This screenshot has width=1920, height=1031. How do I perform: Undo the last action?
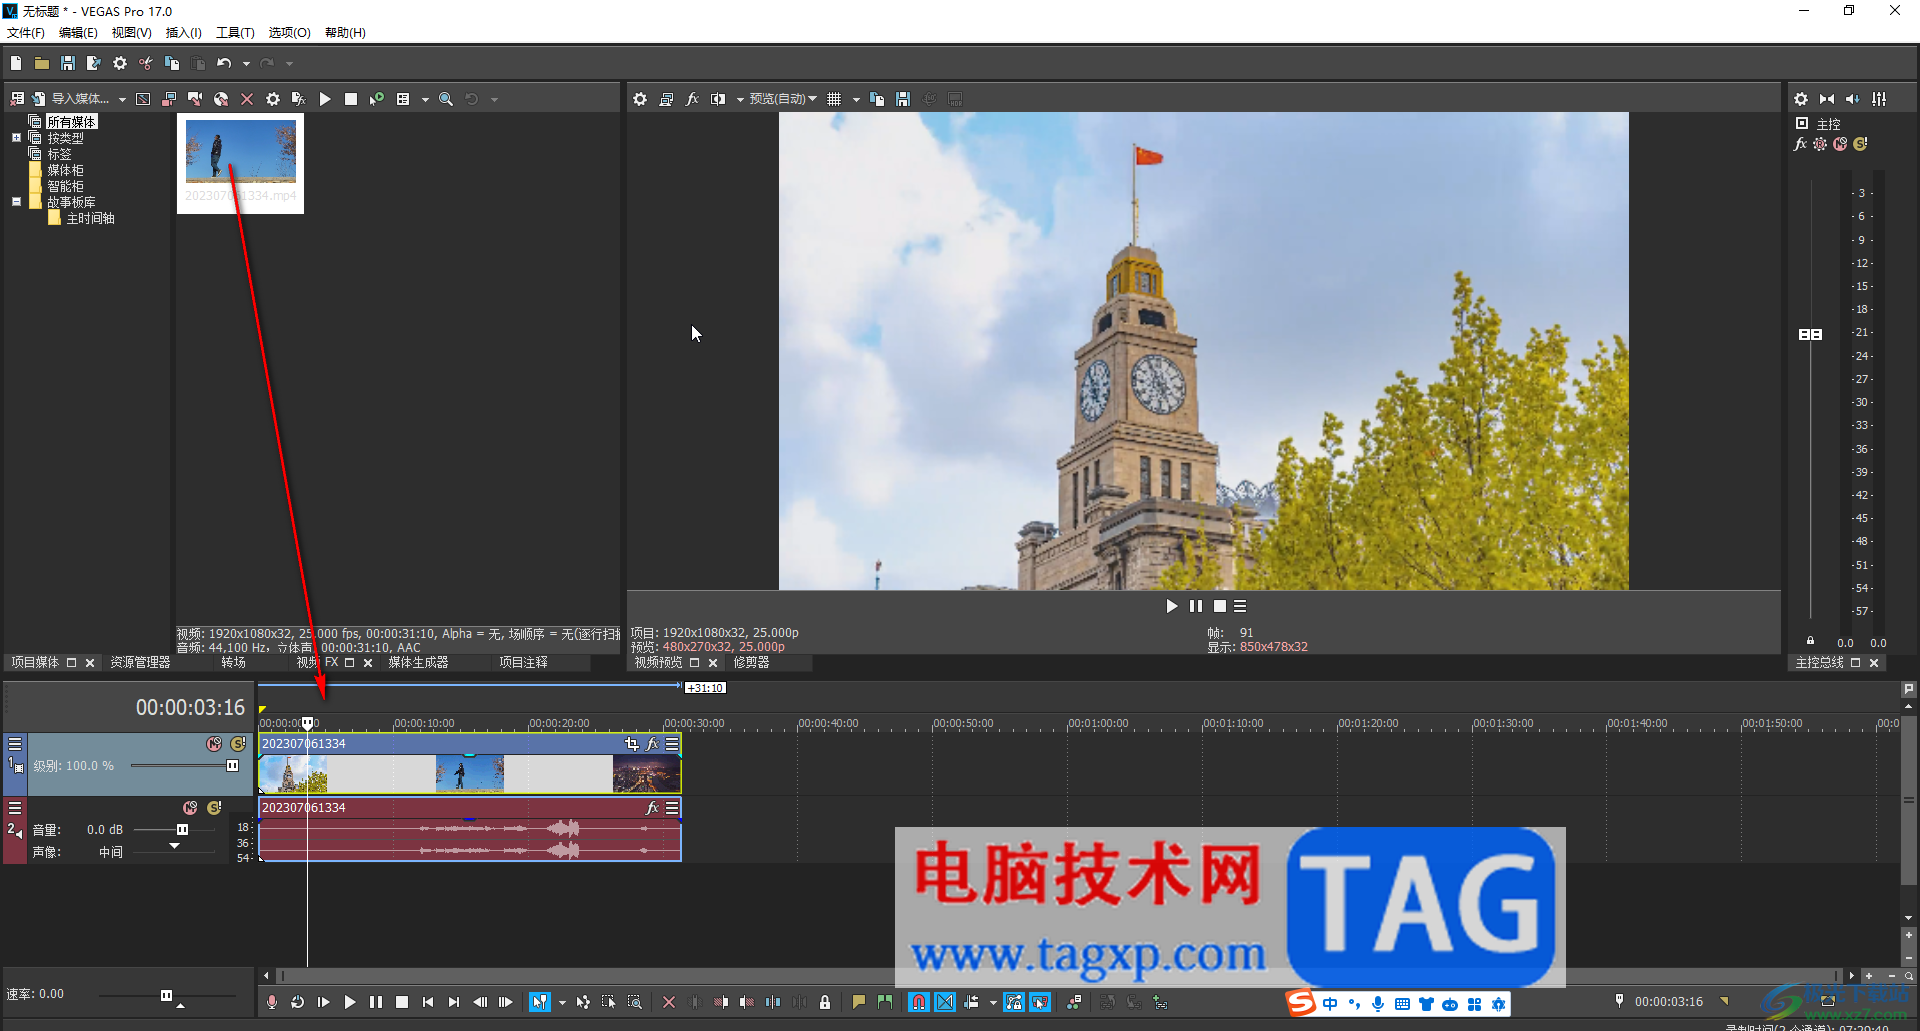224,63
